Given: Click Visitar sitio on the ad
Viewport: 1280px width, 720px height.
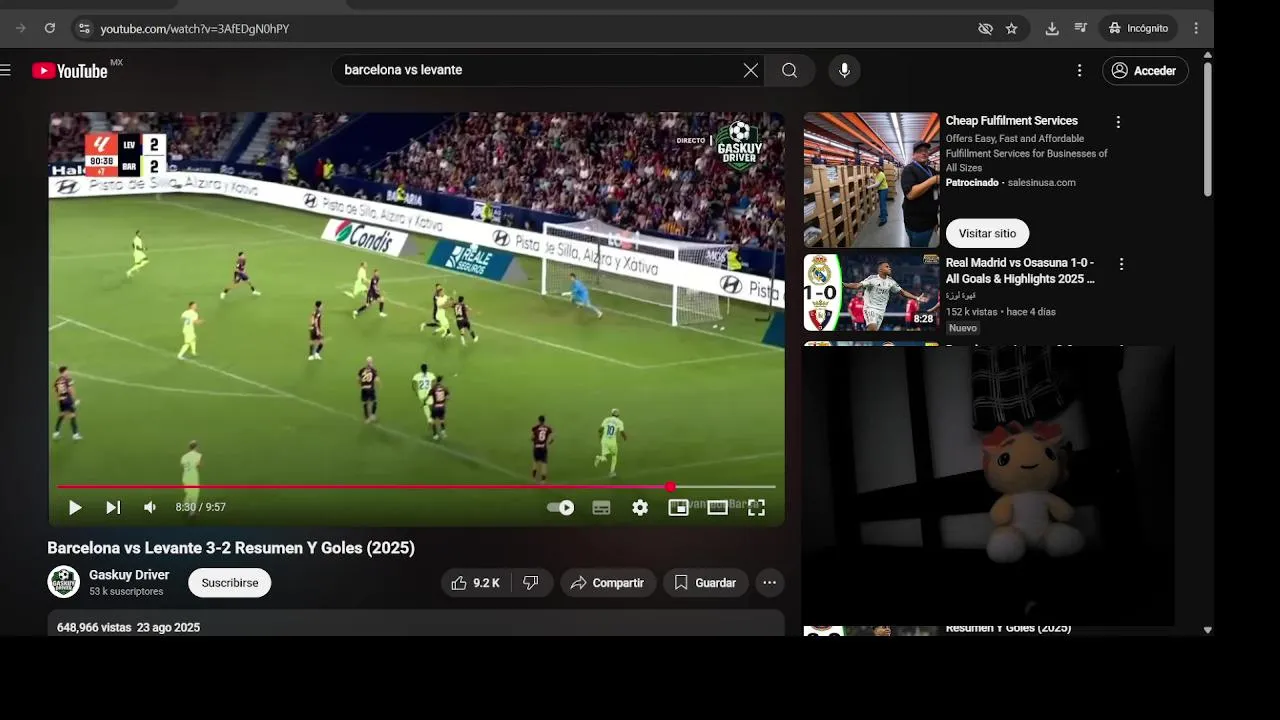Looking at the screenshot, I should pos(987,233).
